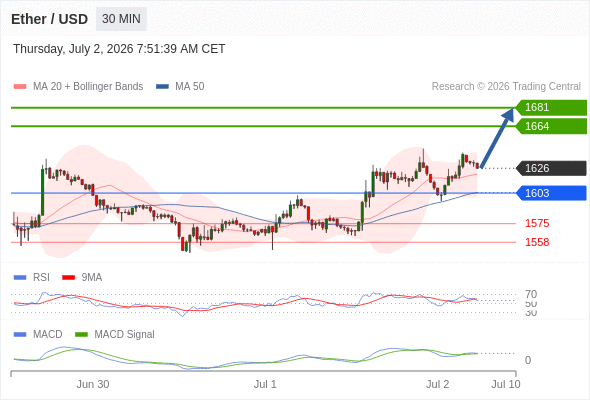This screenshot has width=590, height=400.
Task: Click the Research © 2026 Trading Central credit
Action: (x=506, y=87)
